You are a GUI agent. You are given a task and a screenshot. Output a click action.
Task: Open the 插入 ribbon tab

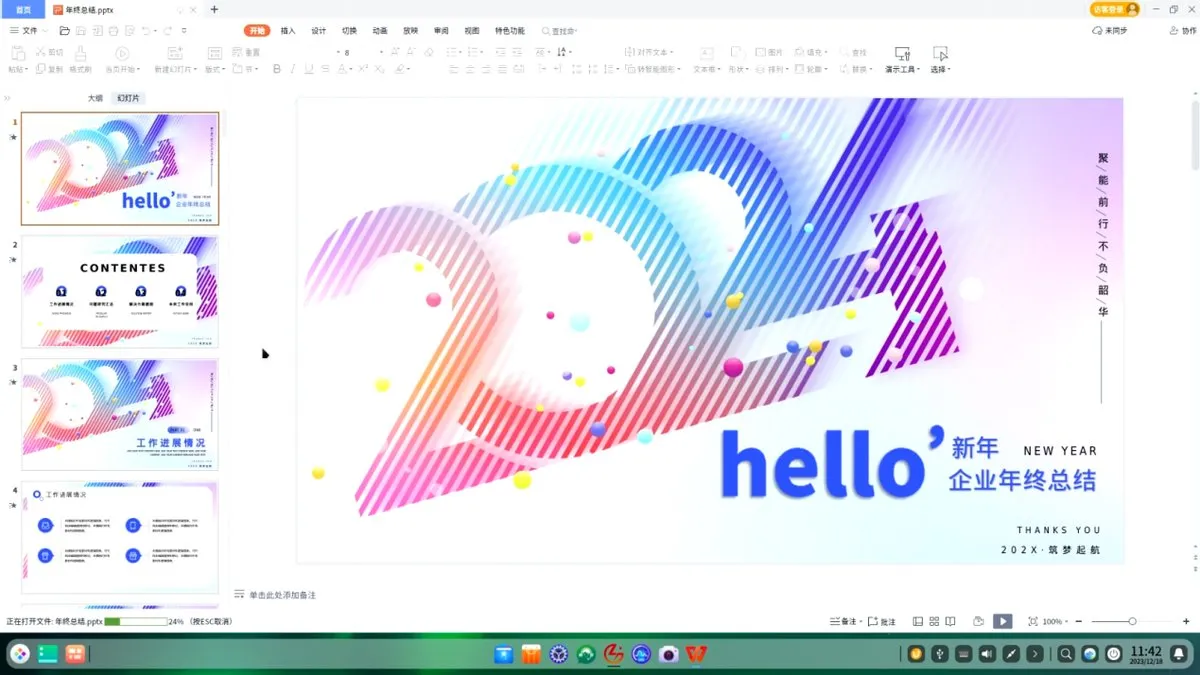288,31
